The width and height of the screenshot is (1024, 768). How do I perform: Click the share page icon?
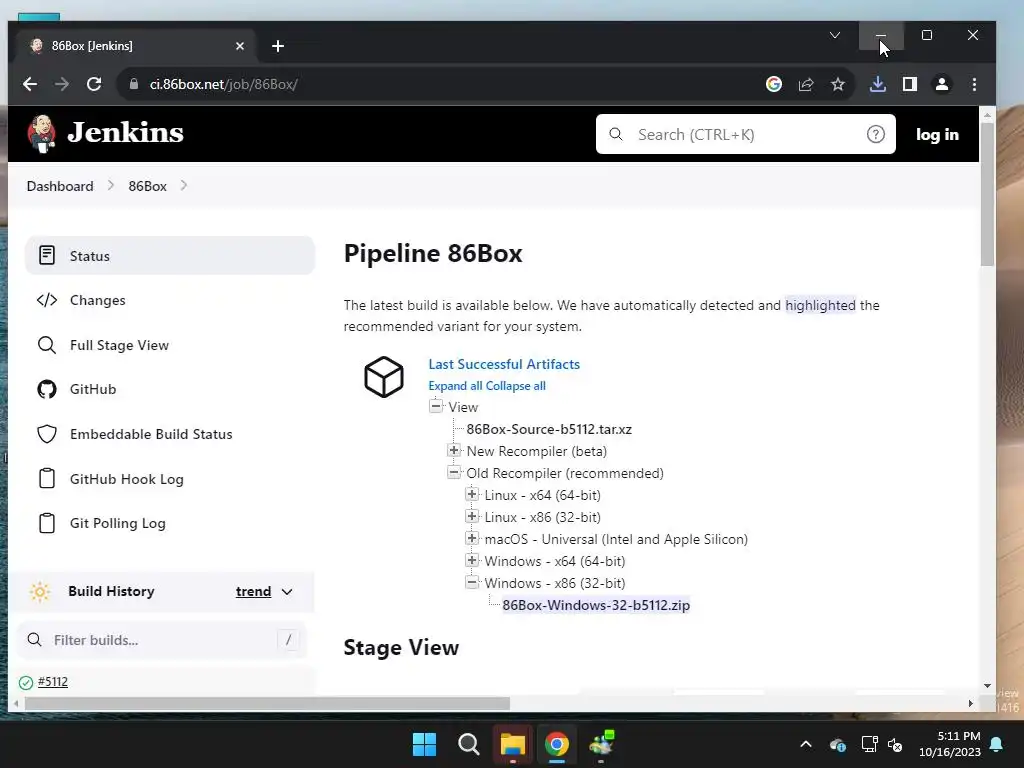[806, 84]
